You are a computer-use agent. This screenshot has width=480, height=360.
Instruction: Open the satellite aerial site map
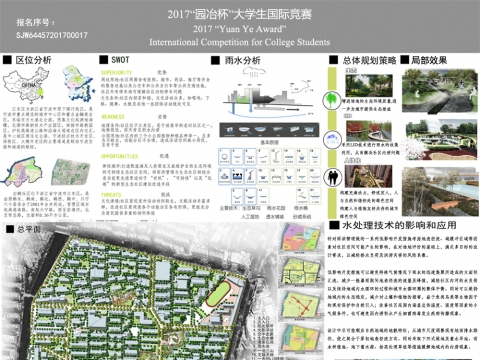[x=70, y=172]
